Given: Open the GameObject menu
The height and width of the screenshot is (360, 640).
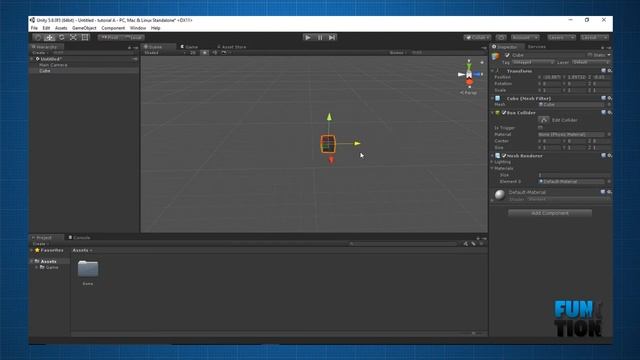Looking at the screenshot, I should tap(84, 28).
